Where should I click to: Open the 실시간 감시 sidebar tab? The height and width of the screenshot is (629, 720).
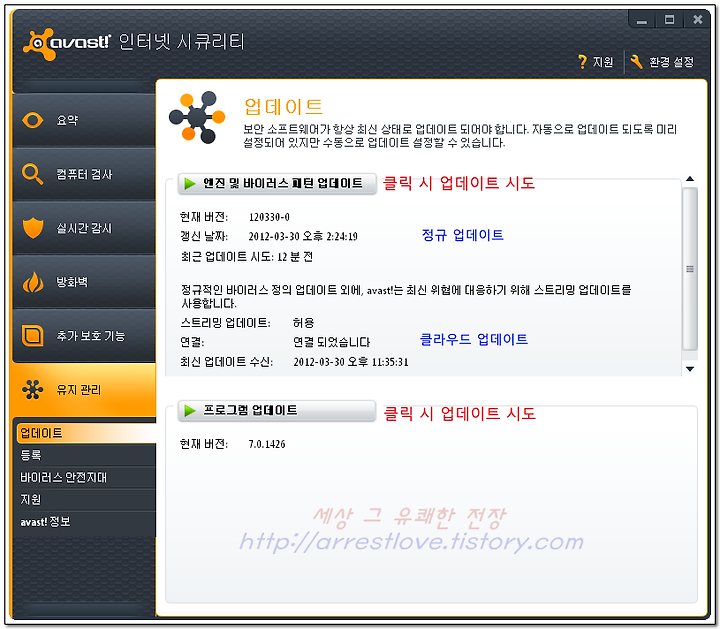pos(84,228)
